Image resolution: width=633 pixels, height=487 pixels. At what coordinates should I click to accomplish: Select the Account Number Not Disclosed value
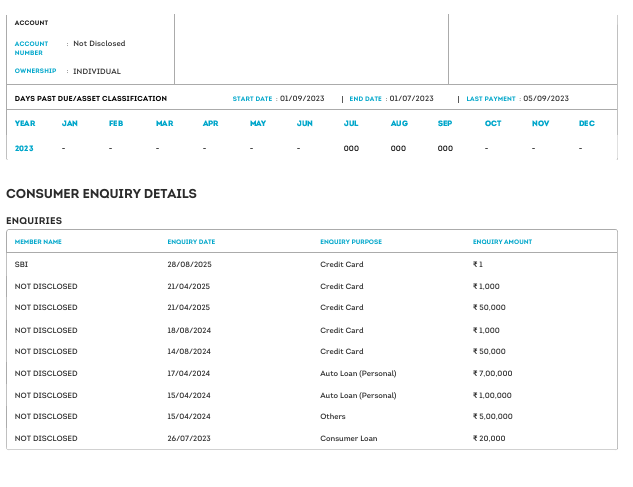(x=99, y=44)
